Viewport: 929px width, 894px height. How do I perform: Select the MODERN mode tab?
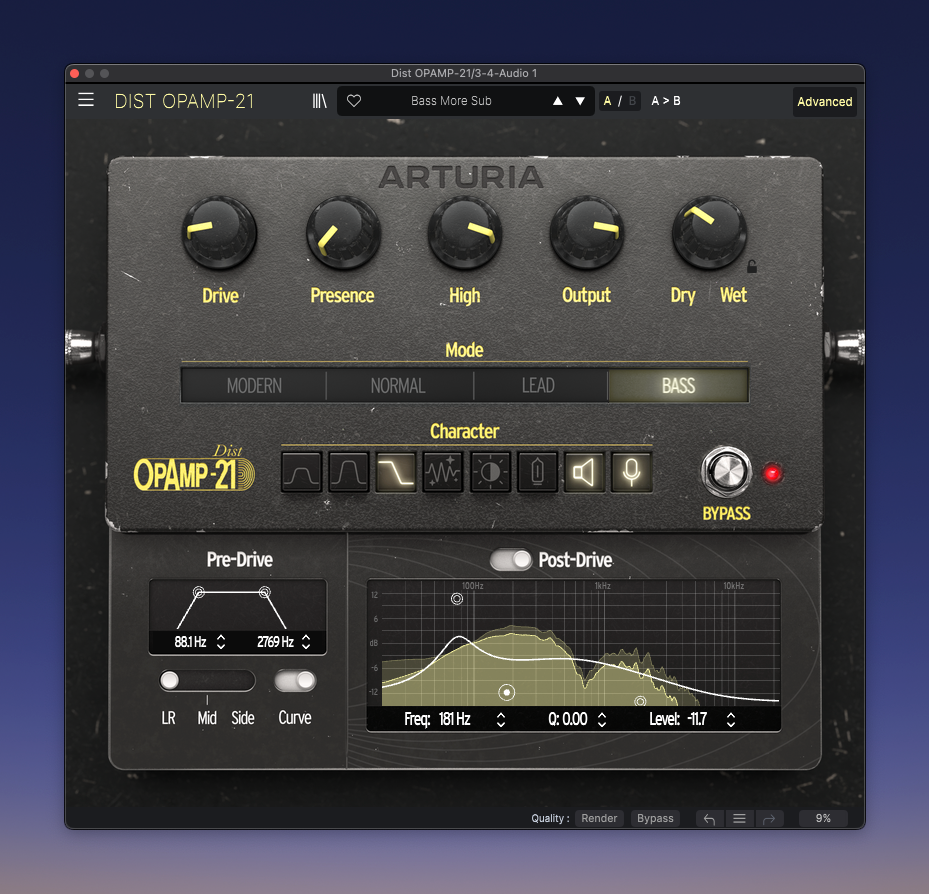click(x=254, y=386)
